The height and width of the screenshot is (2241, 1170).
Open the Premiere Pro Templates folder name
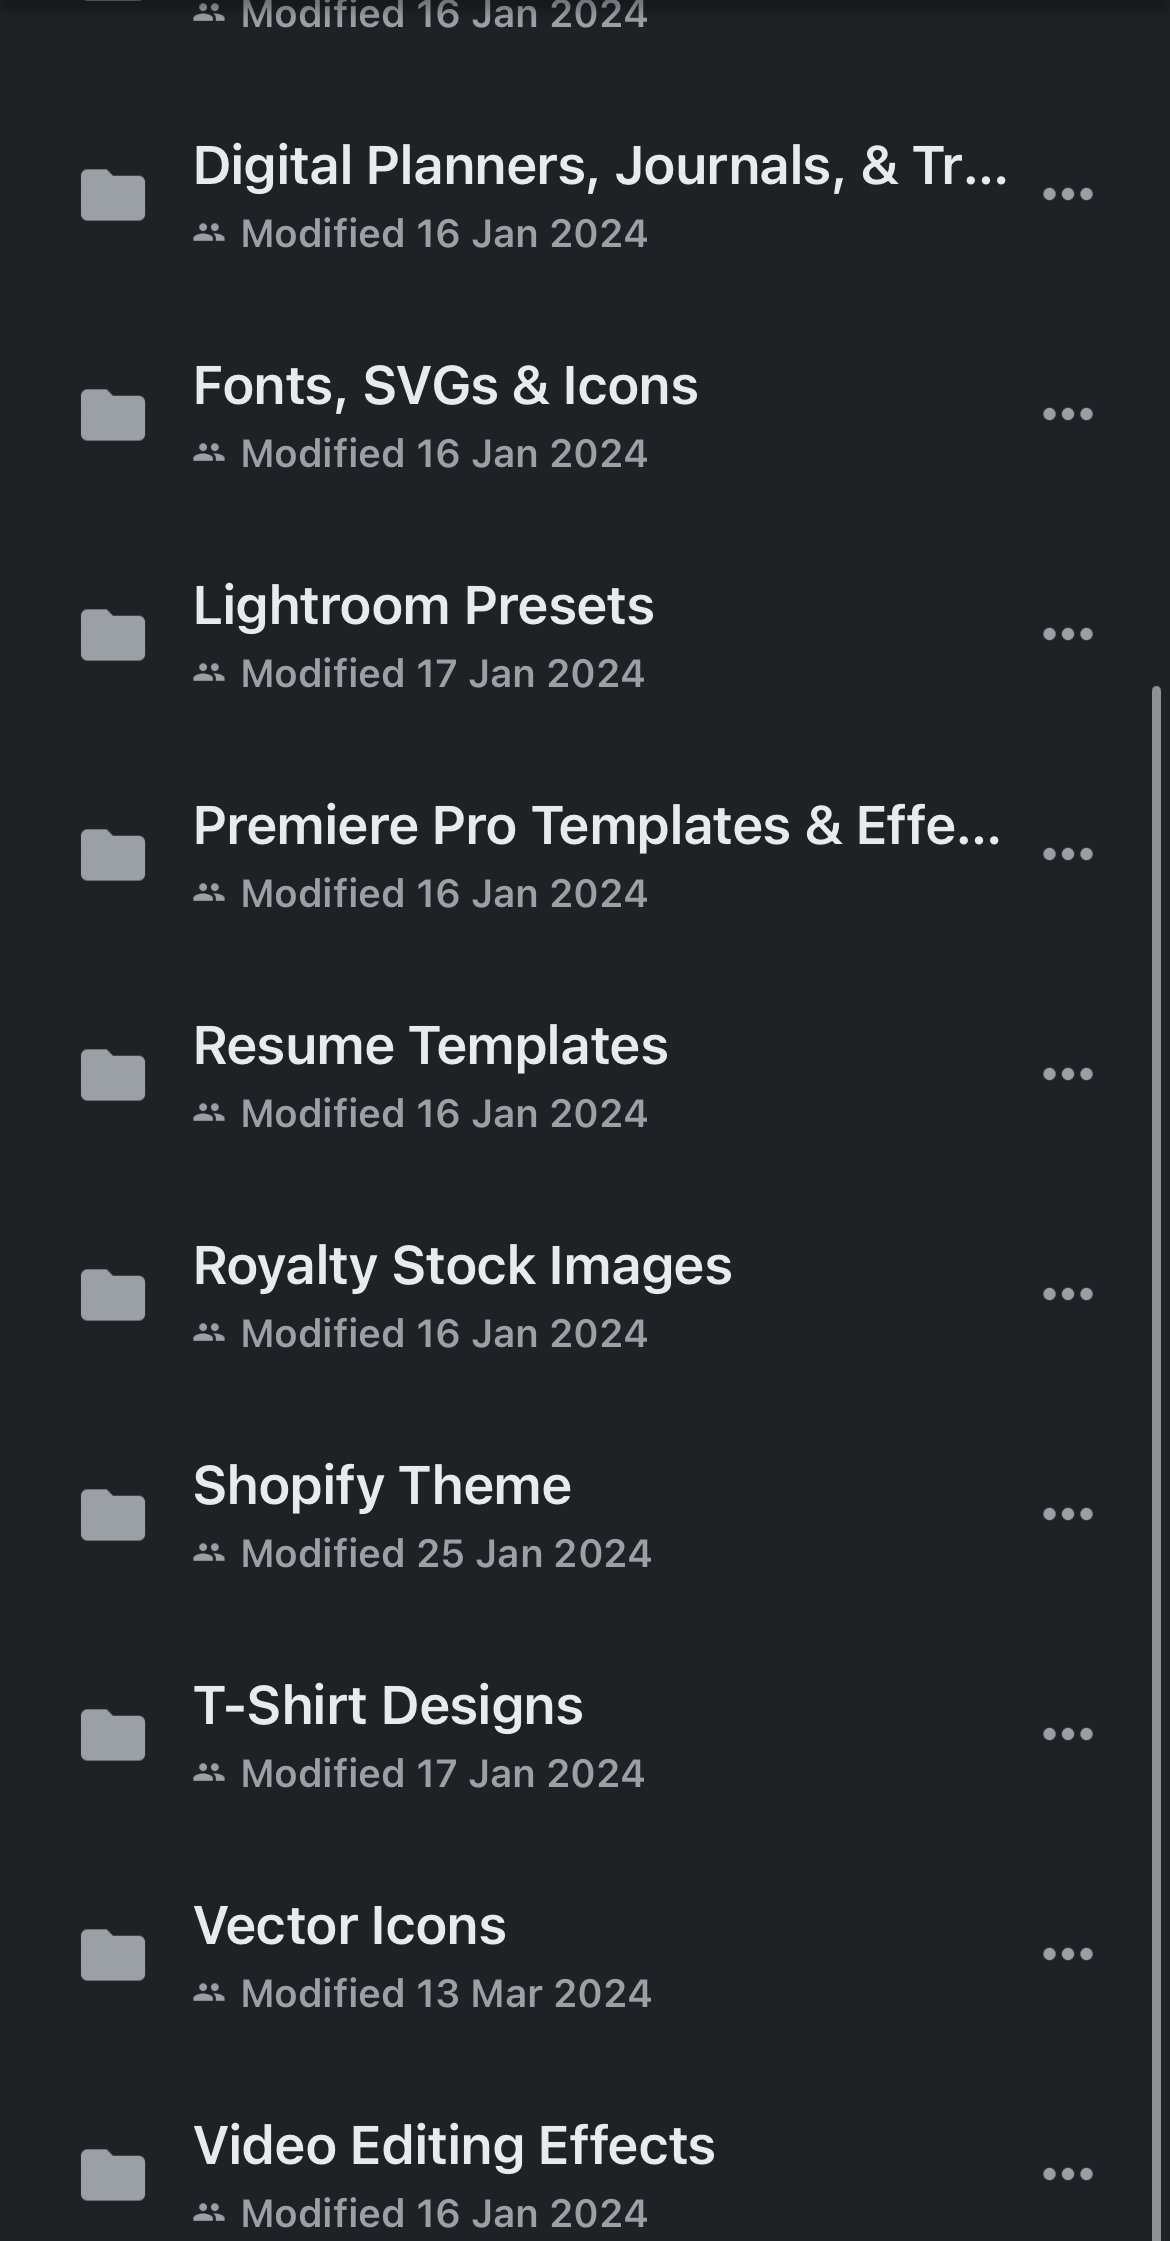pos(596,826)
